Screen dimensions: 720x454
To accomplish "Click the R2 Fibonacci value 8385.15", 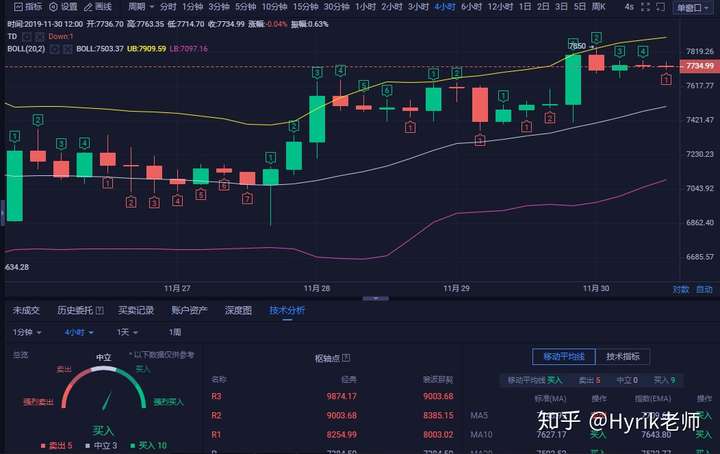I will coord(439,415).
